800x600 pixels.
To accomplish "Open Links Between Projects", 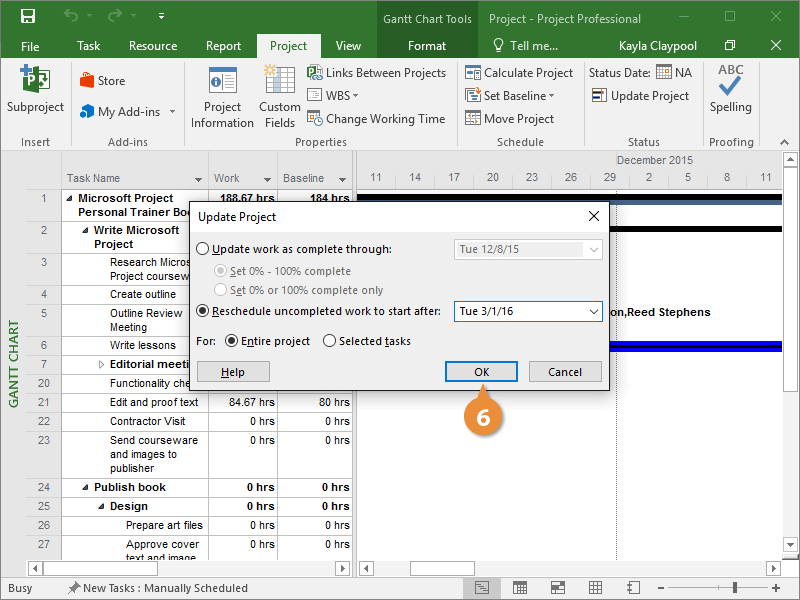I will pyautogui.click(x=376, y=73).
